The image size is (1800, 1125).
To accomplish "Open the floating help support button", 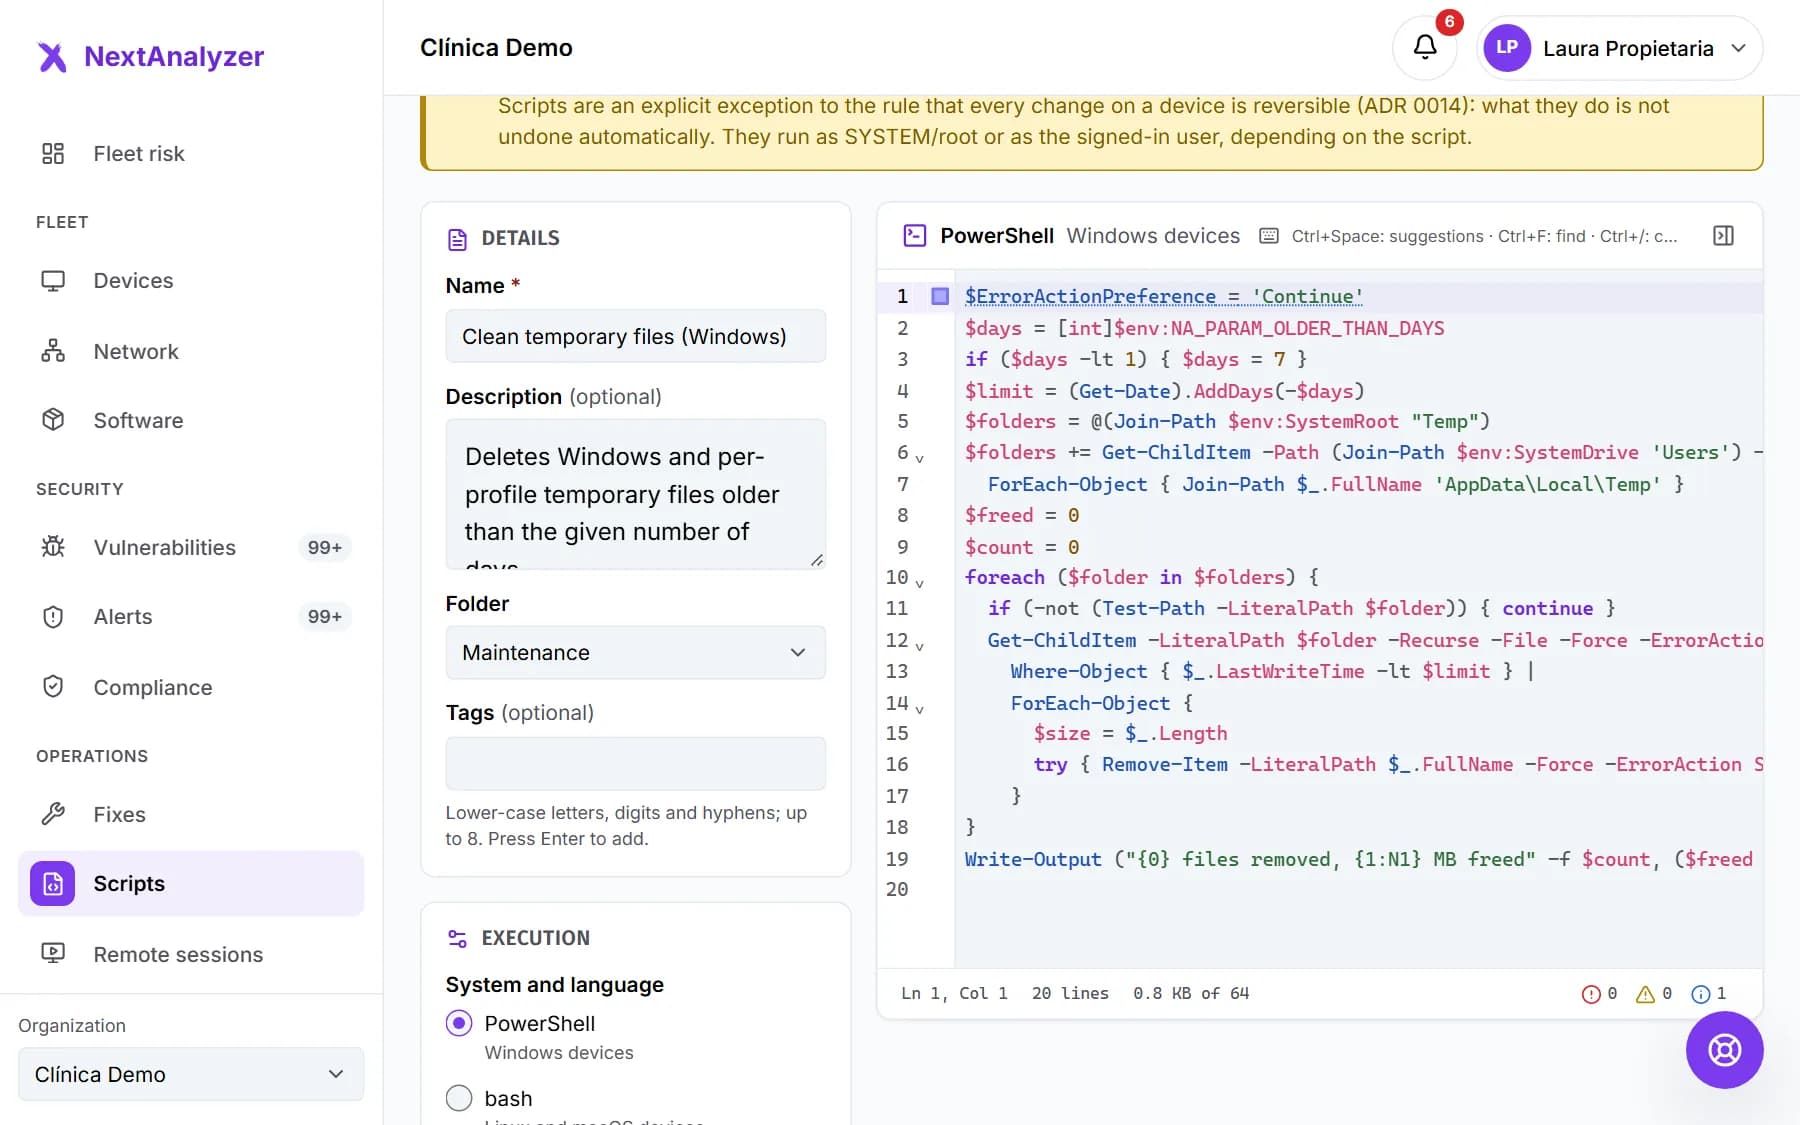I will tap(1724, 1050).
